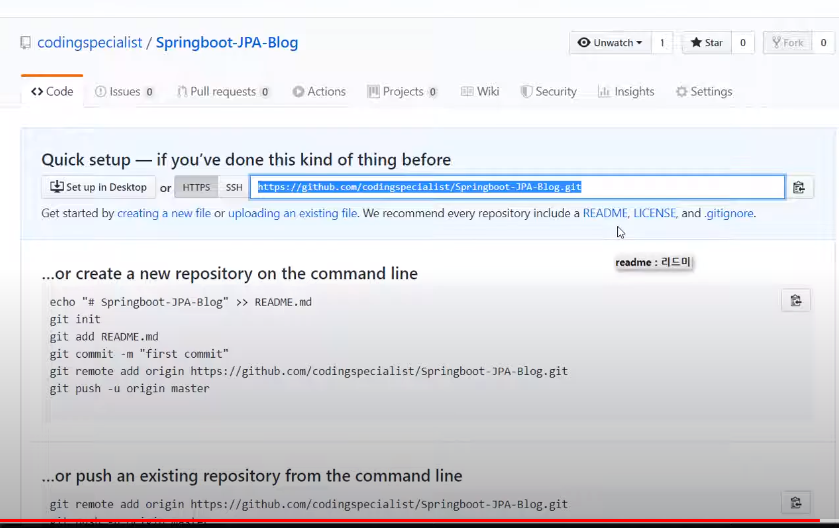Click the Quick setup heading
Image resolution: width=839 pixels, height=528 pixels.
246,159
